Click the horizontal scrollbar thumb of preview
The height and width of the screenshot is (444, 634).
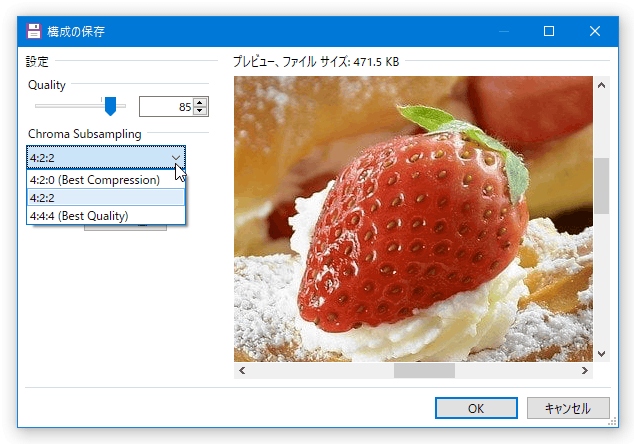pyautogui.click(x=424, y=370)
